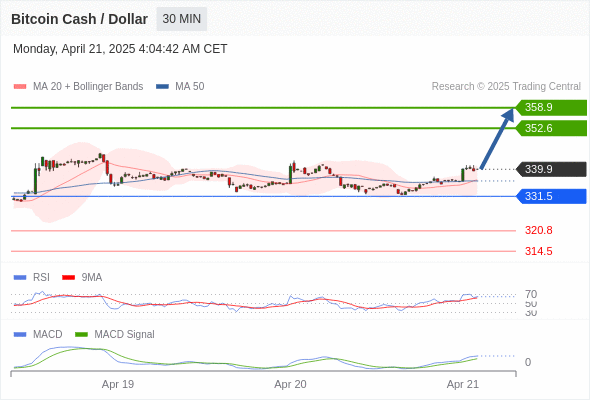Click Research © 2025 Trading Central credit

pos(506,87)
